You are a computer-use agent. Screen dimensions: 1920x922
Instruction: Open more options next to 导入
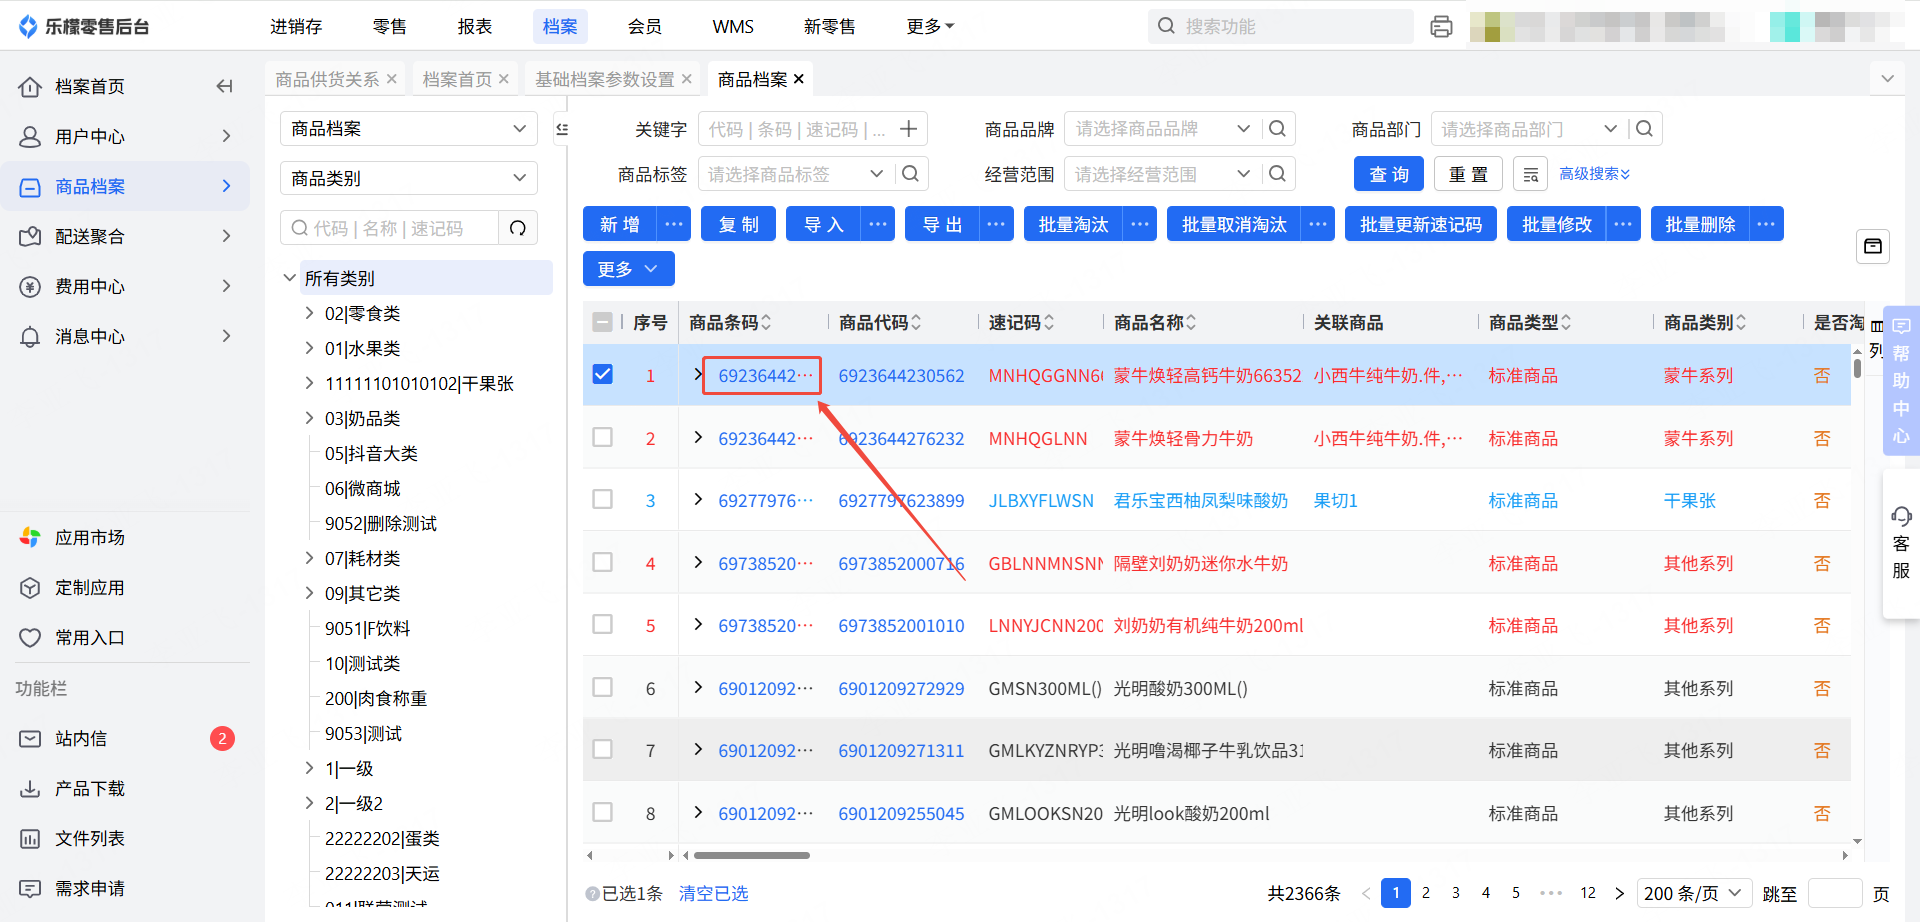pyautogui.click(x=878, y=224)
